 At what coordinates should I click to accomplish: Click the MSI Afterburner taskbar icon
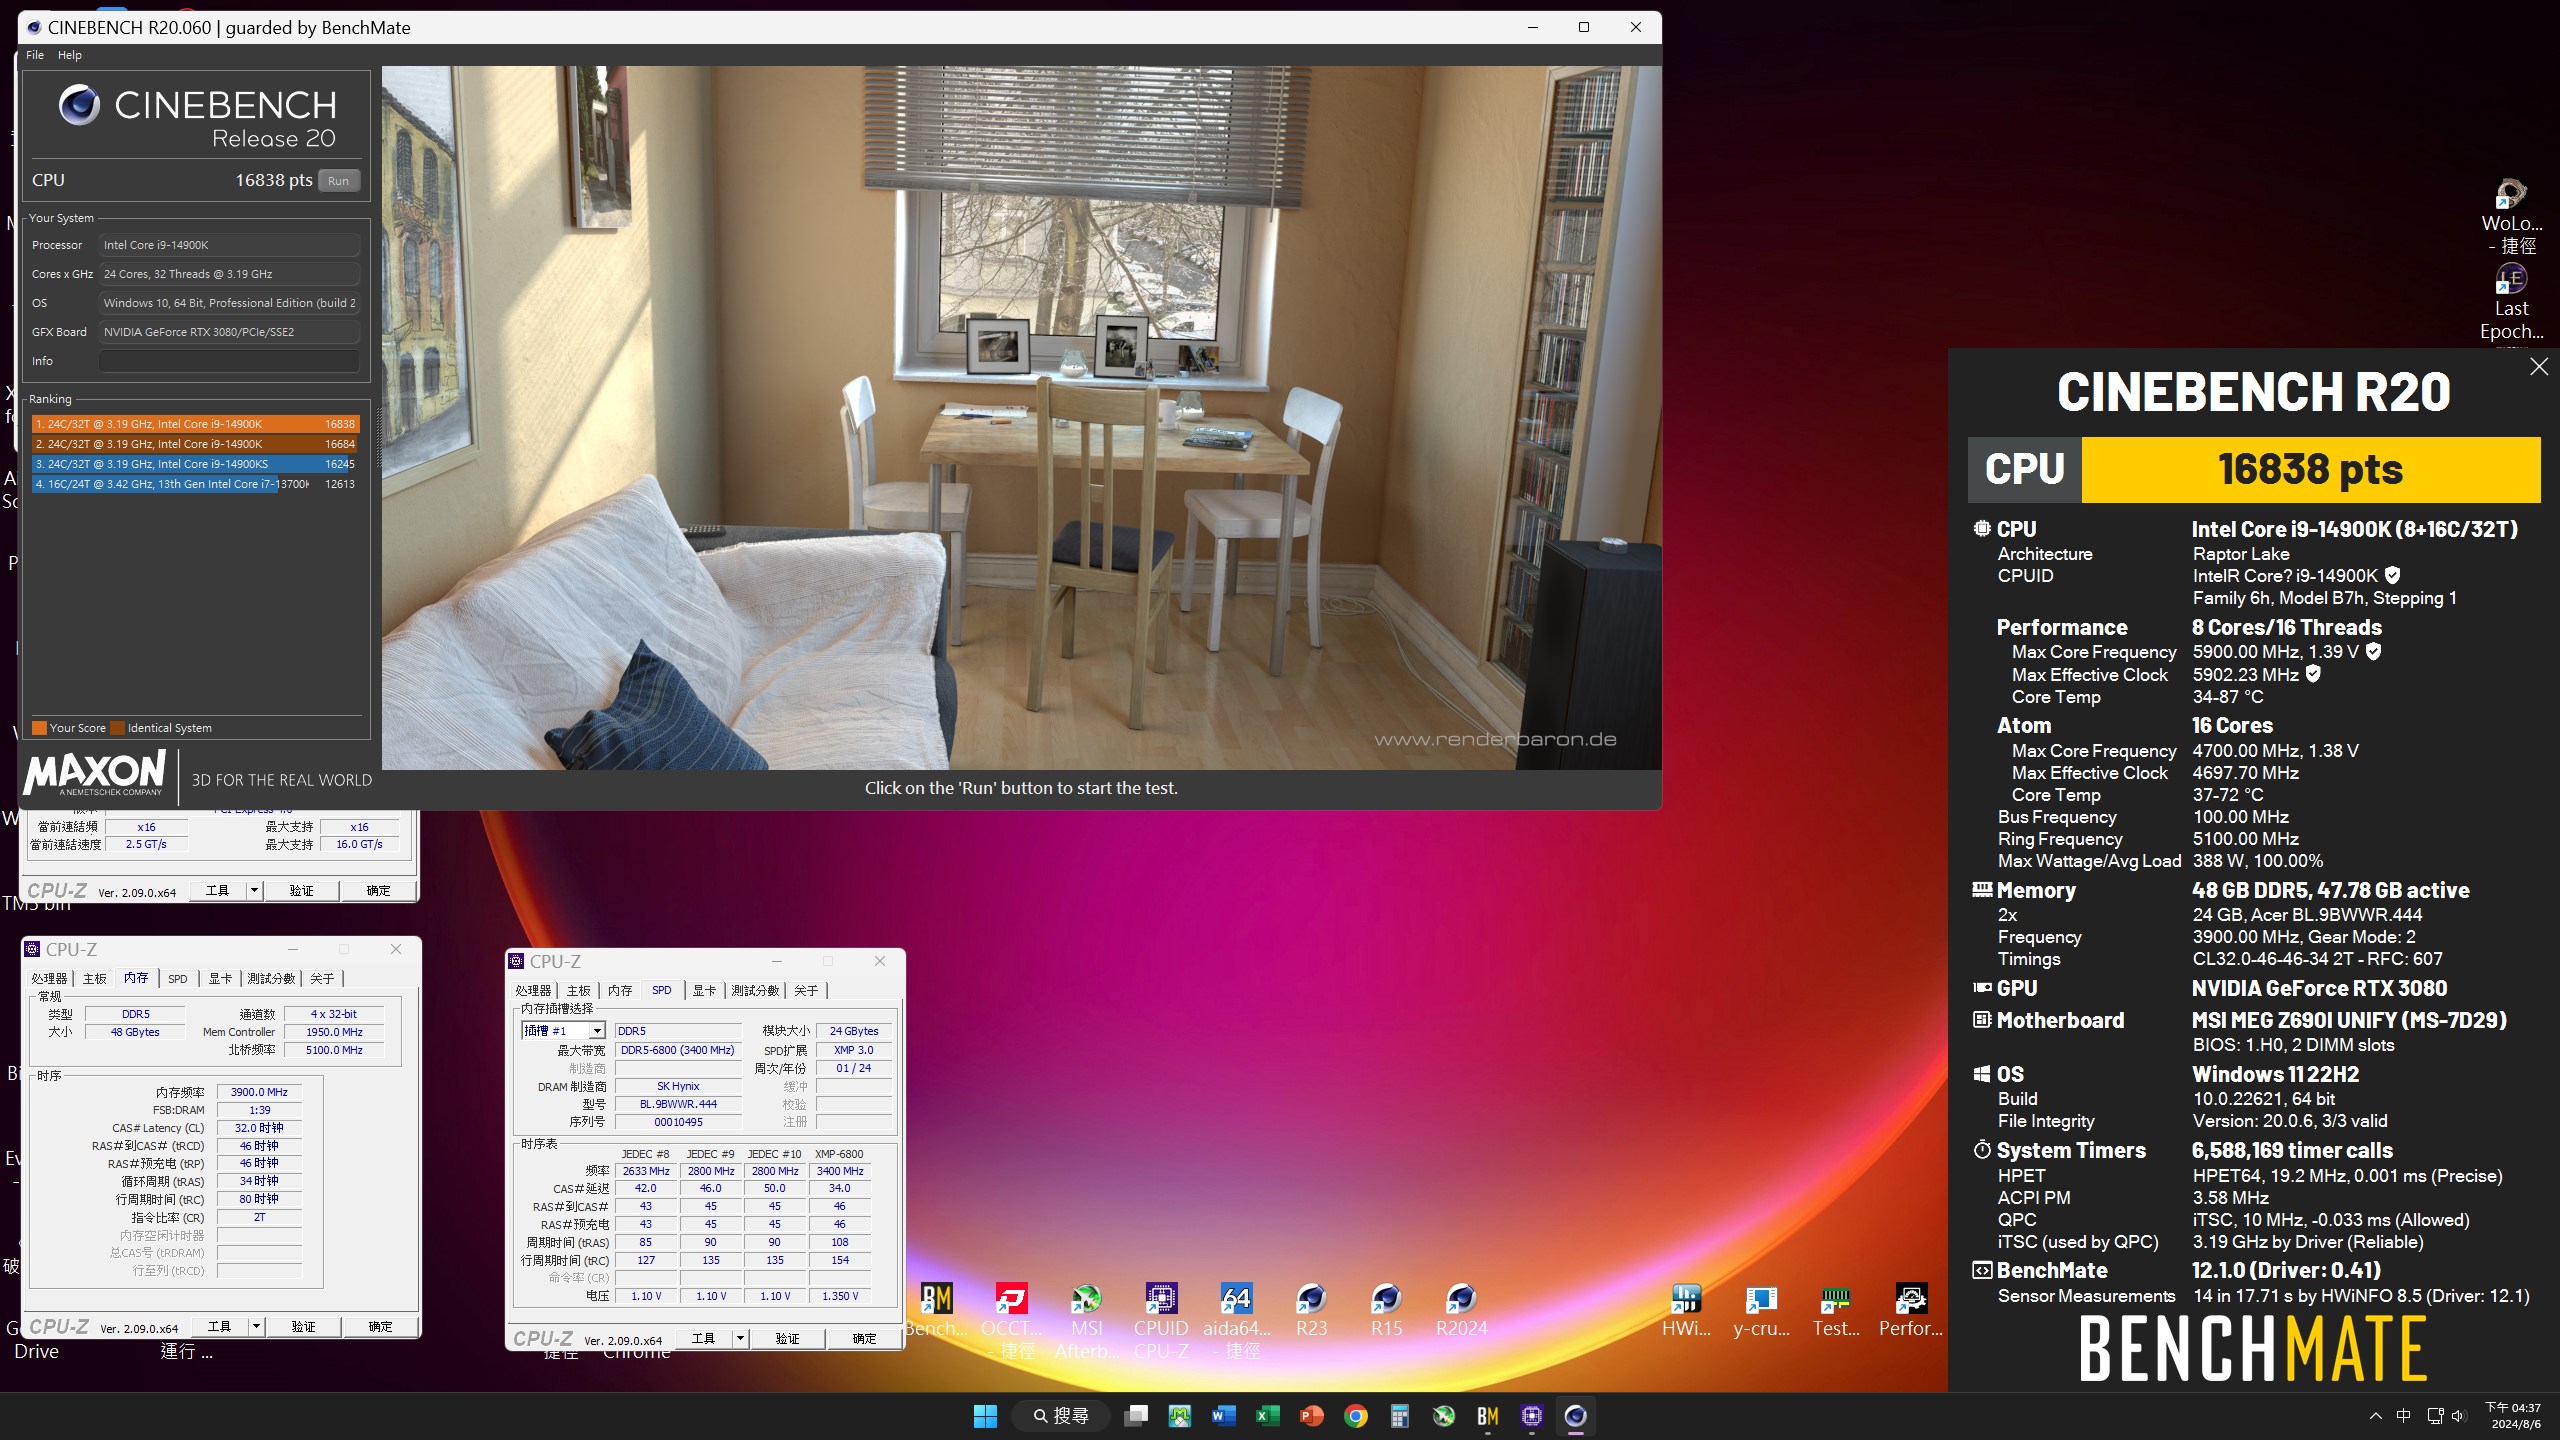pyautogui.click(x=1444, y=1416)
